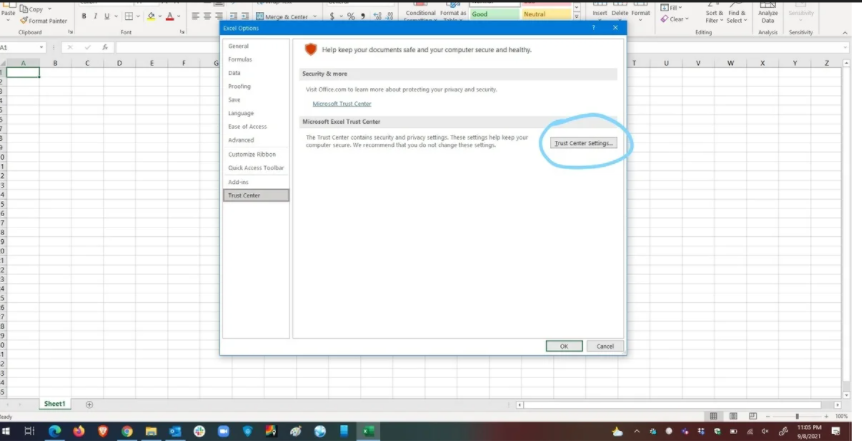Open the Customize Ribbon options page

click(x=252, y=154)
